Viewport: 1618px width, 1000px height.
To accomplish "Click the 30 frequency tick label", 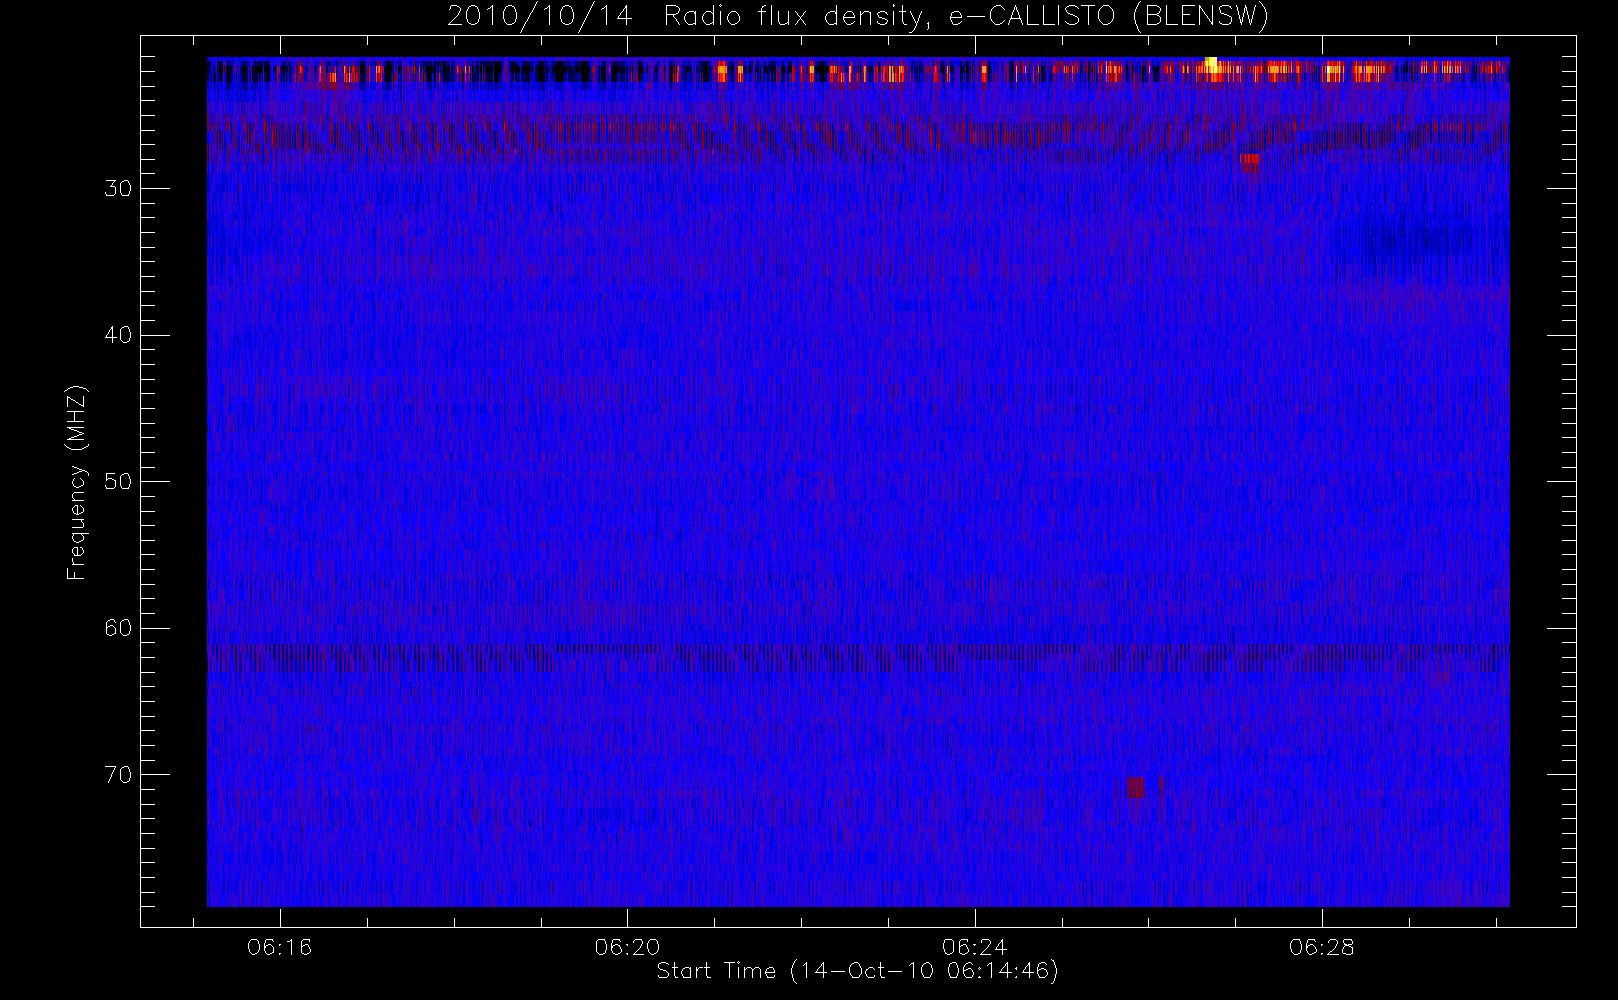I will (x=118, y=188).
